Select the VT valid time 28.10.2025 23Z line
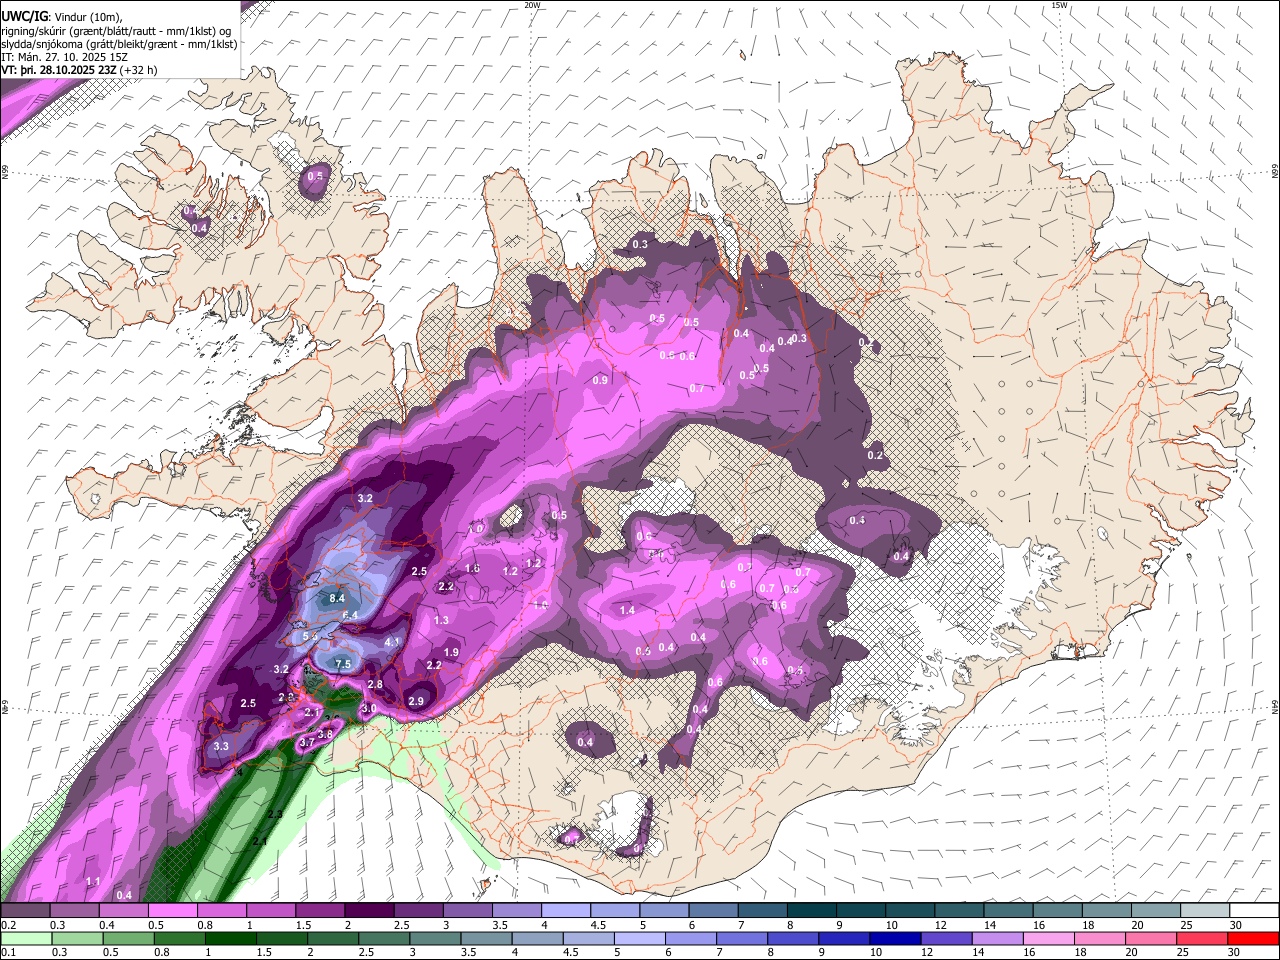1280x960 pixels. [80, 69]
